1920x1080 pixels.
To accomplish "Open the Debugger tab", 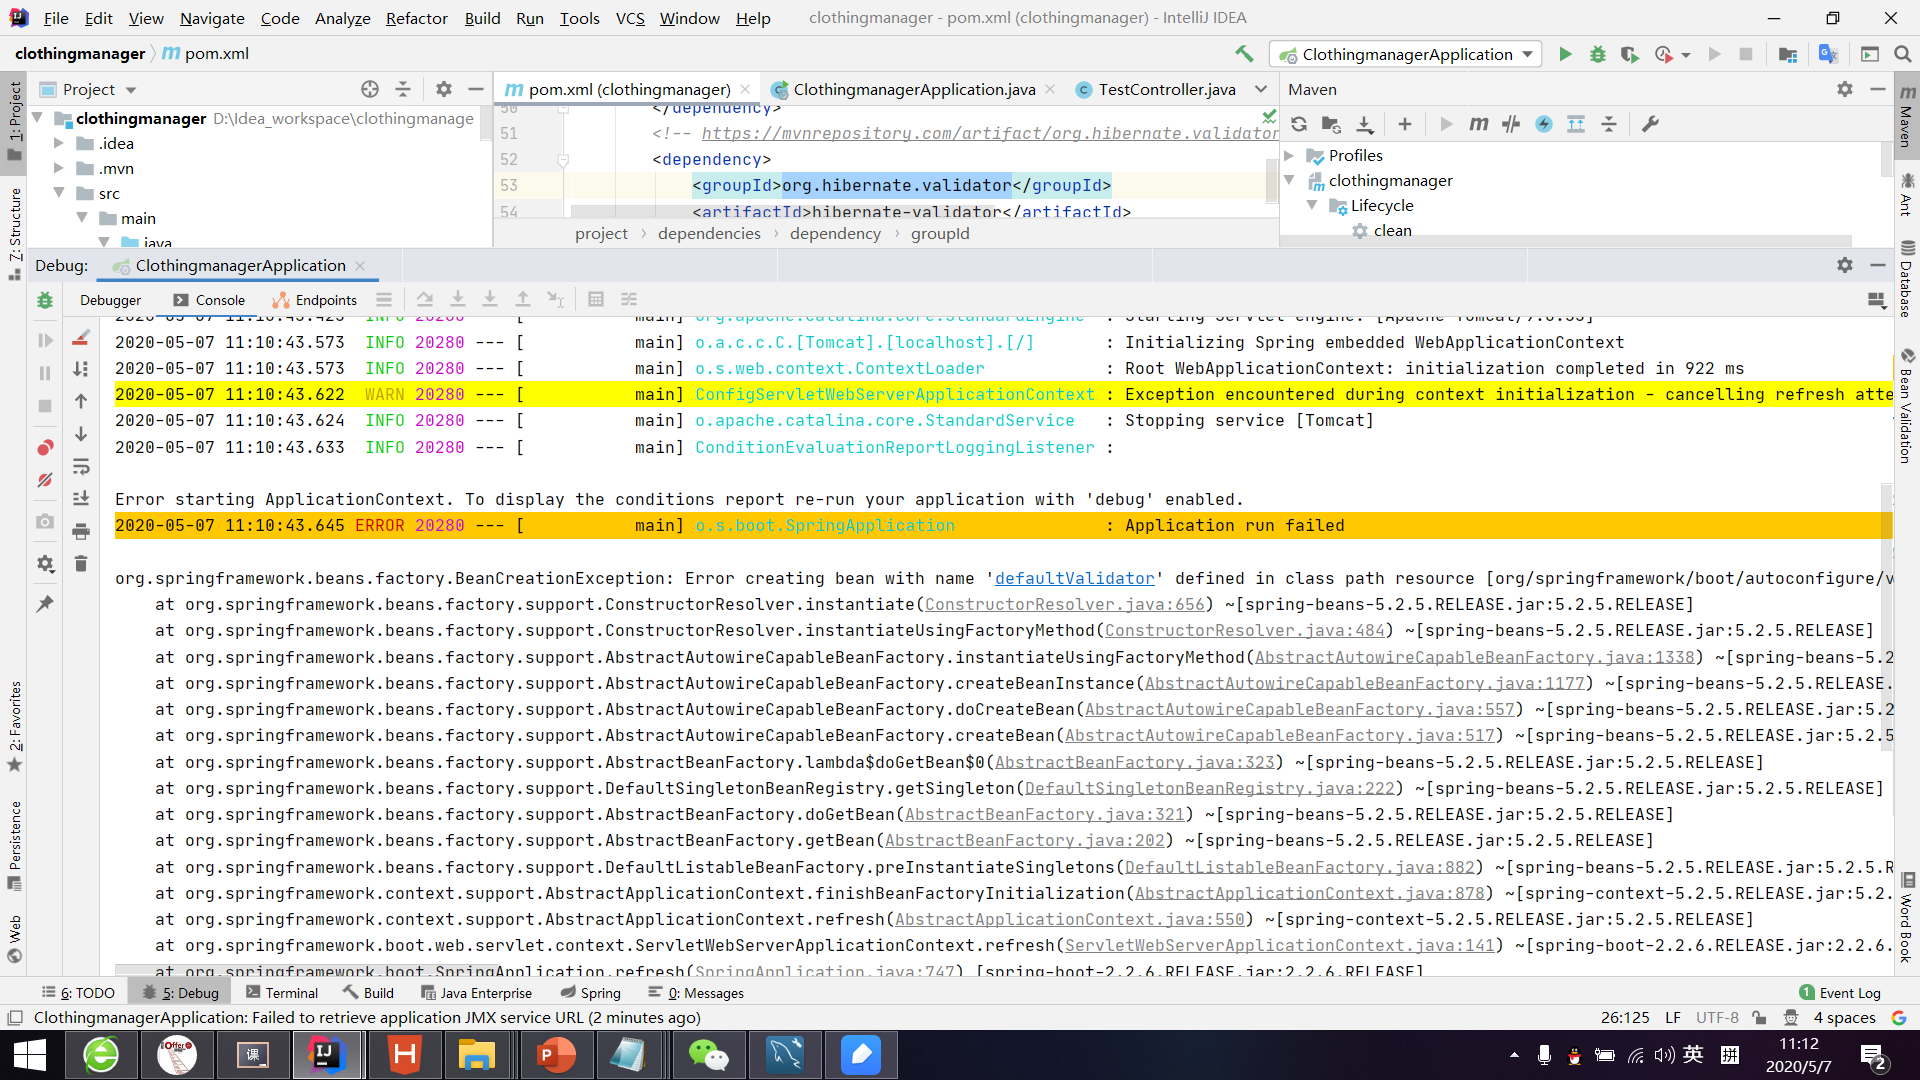I will click(110, 300).
